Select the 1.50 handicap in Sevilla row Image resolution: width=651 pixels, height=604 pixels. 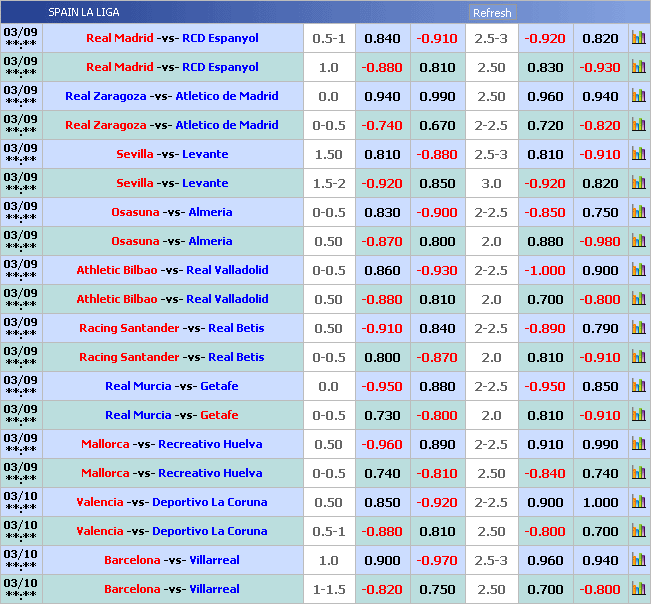328,154
